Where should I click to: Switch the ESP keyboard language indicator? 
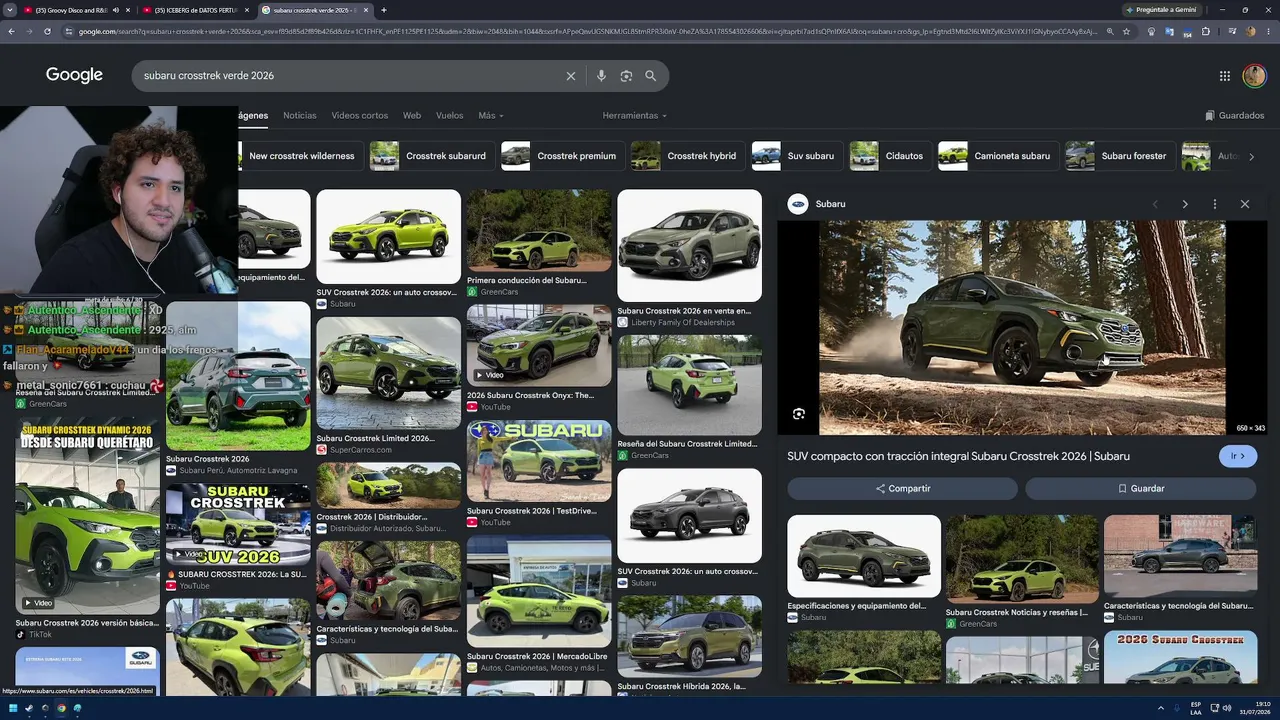pyautogui.click(x=1196, y=709)
